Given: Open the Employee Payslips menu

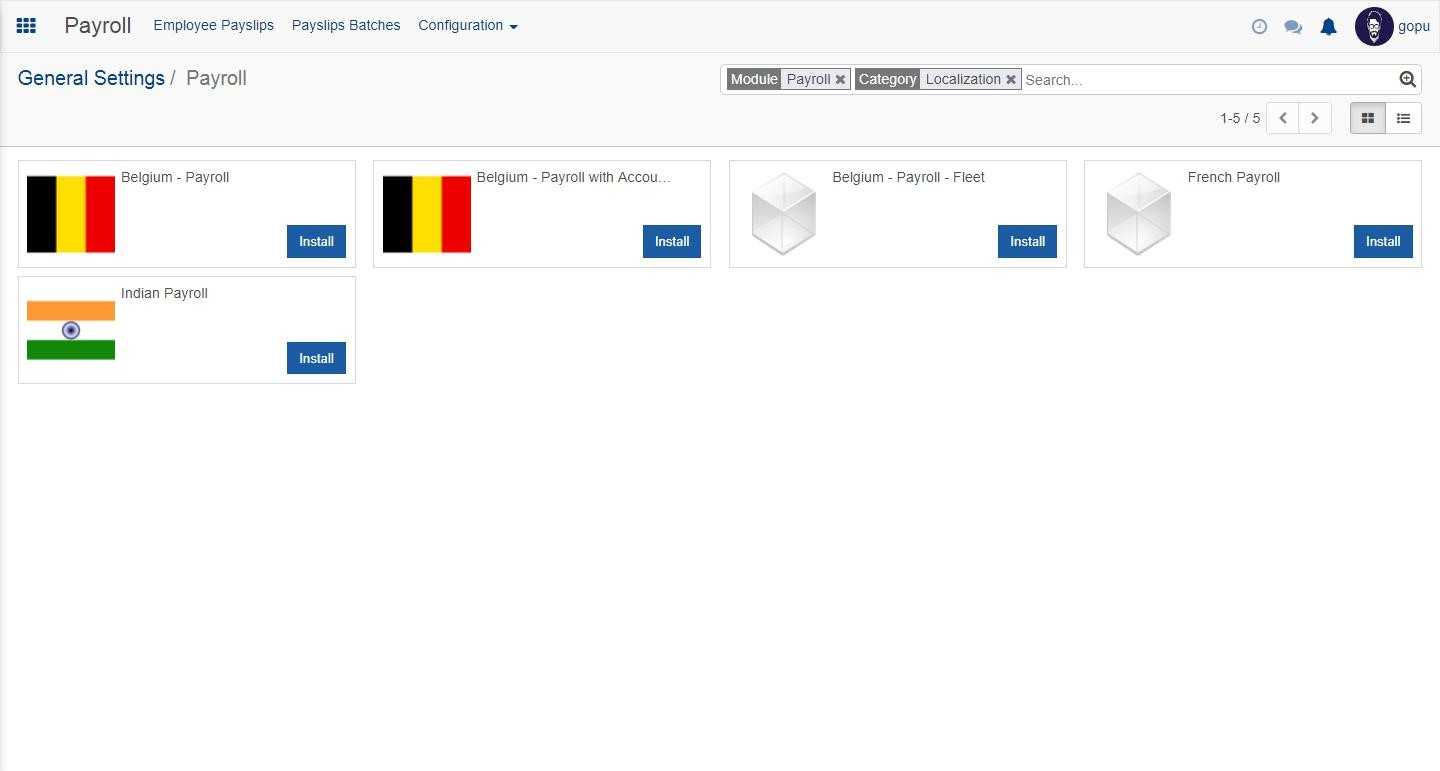Looking at the screenshot, I should 213,26.
